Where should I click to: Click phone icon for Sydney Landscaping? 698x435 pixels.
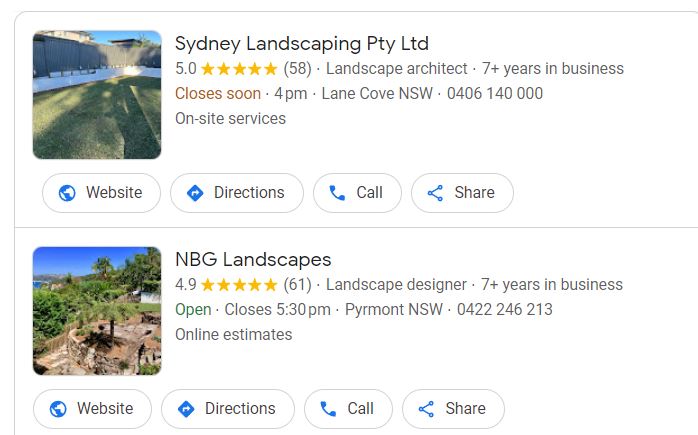tap(338, 193)
